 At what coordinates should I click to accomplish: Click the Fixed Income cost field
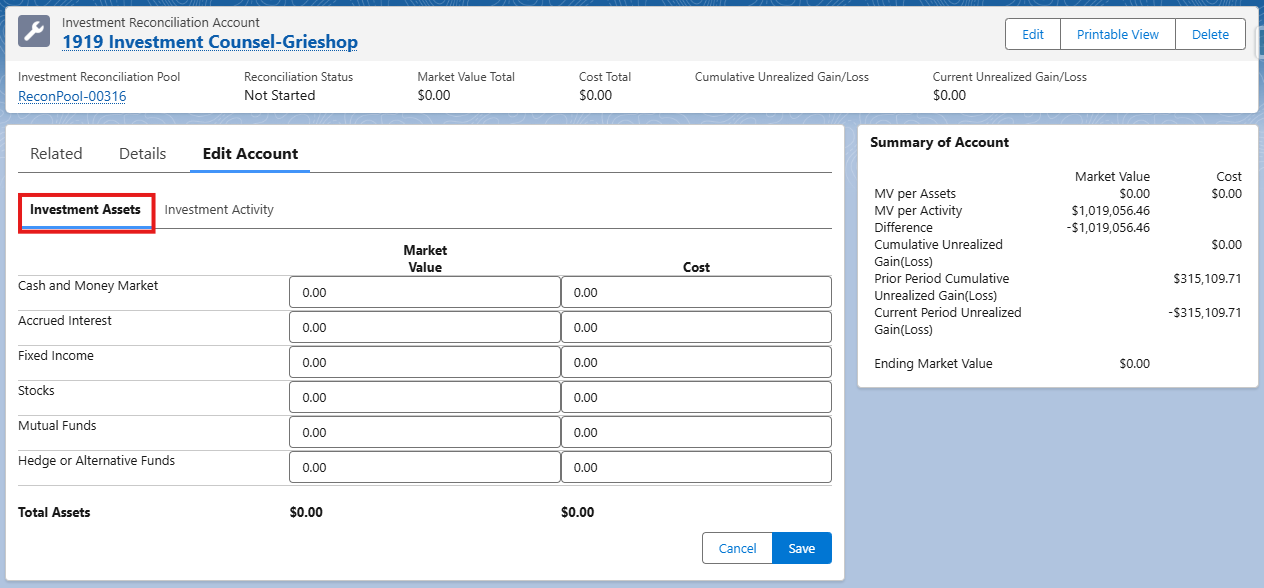(696, 363)
